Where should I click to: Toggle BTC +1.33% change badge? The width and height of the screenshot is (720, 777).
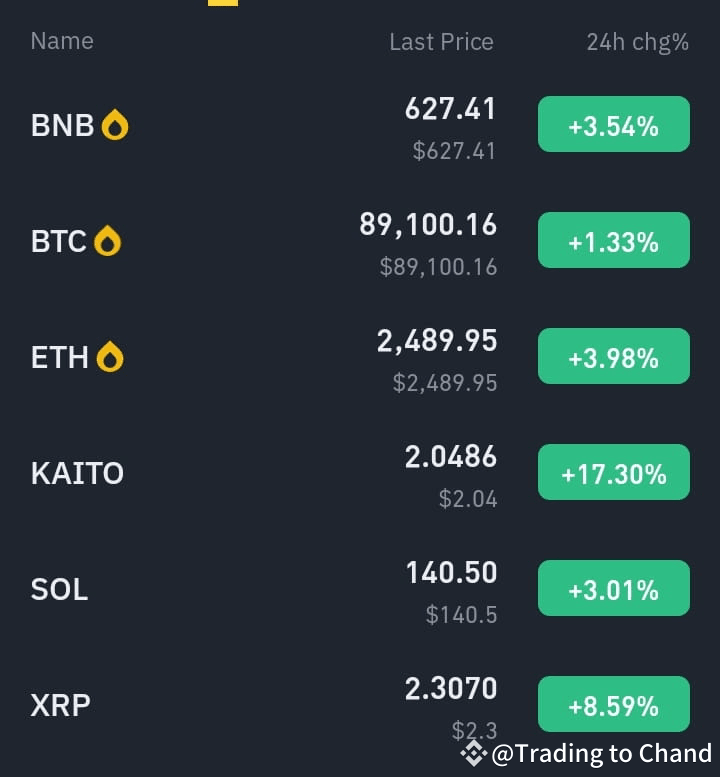tap(614, 240)
